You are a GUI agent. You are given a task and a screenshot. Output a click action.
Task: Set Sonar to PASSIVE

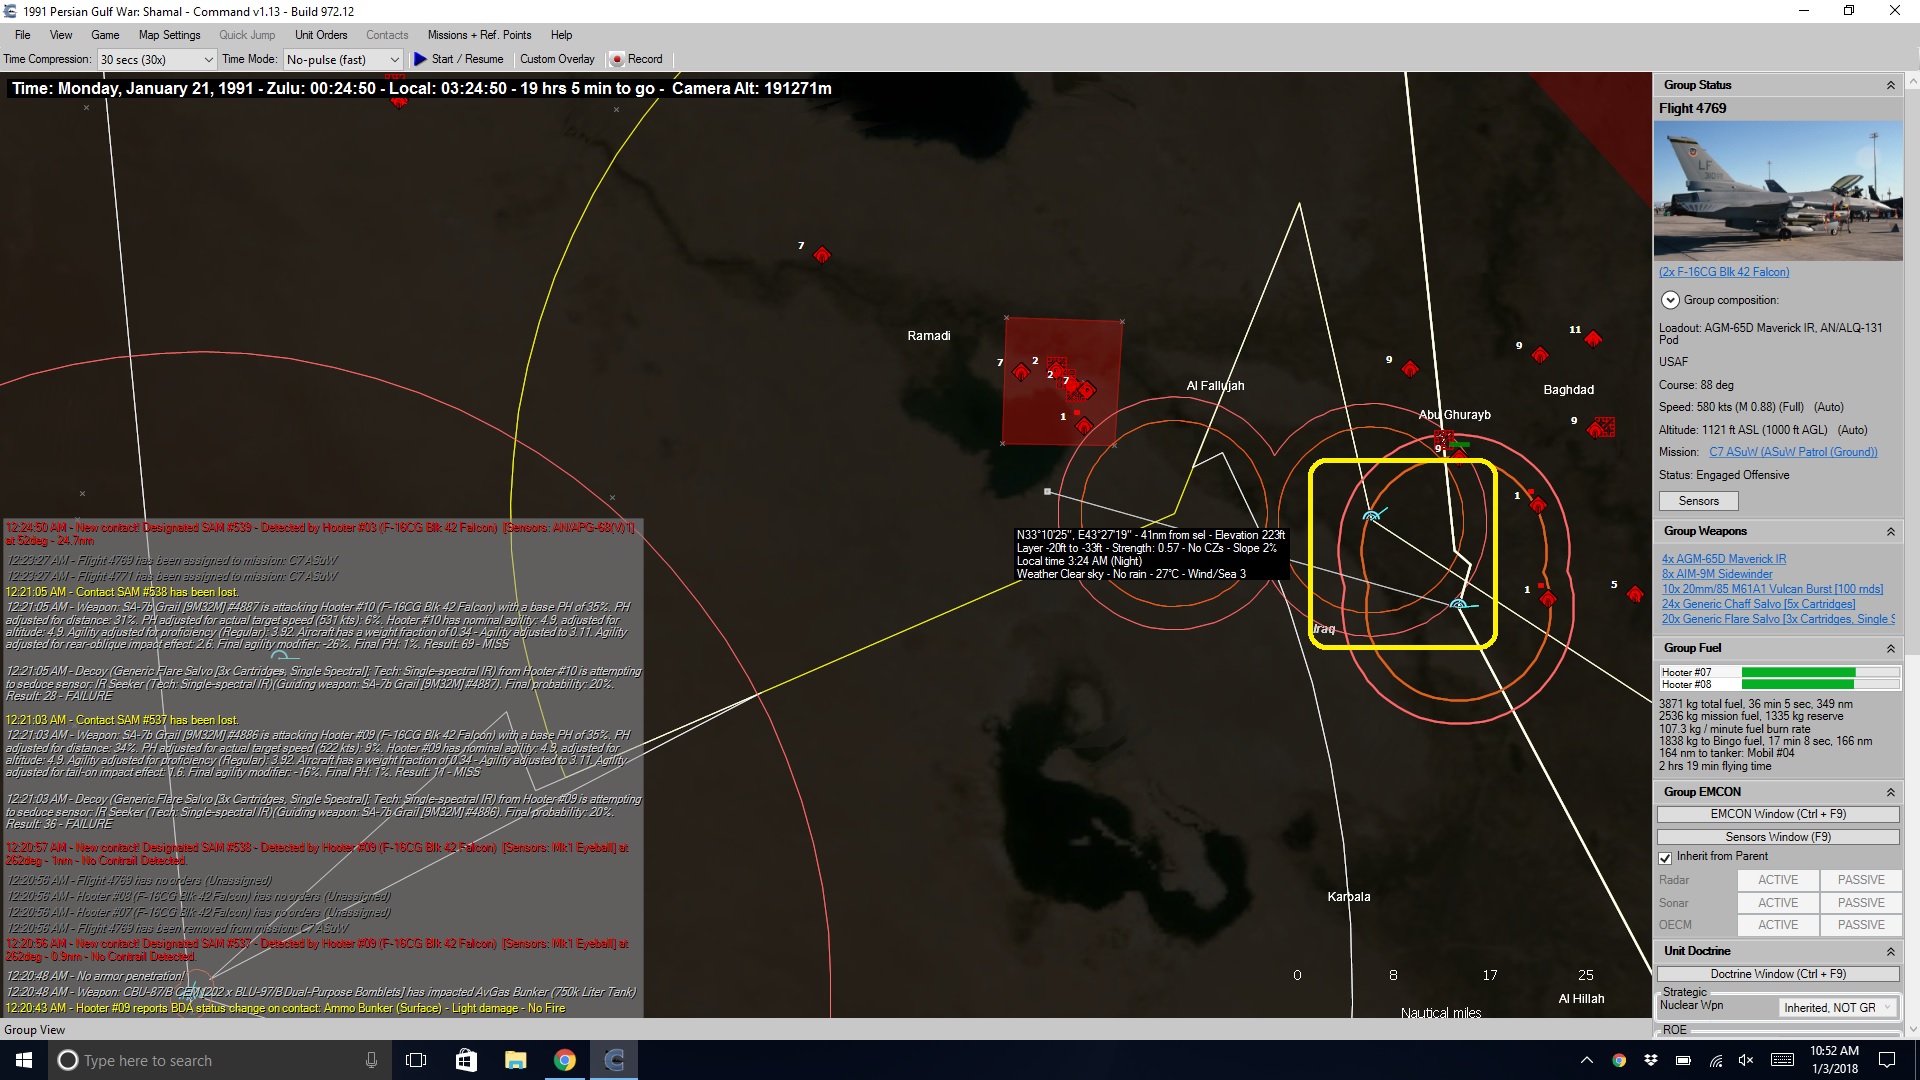(x=1860, y=903)
